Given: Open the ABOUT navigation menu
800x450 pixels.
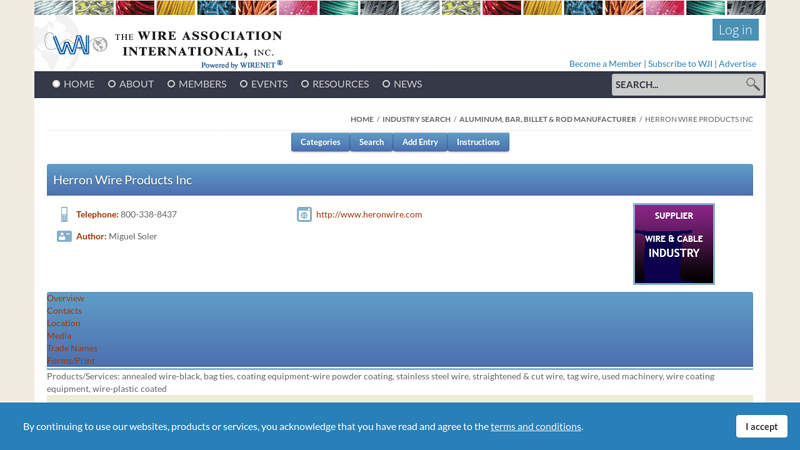Looking at the screenshot, I should [x=131, y=84].
